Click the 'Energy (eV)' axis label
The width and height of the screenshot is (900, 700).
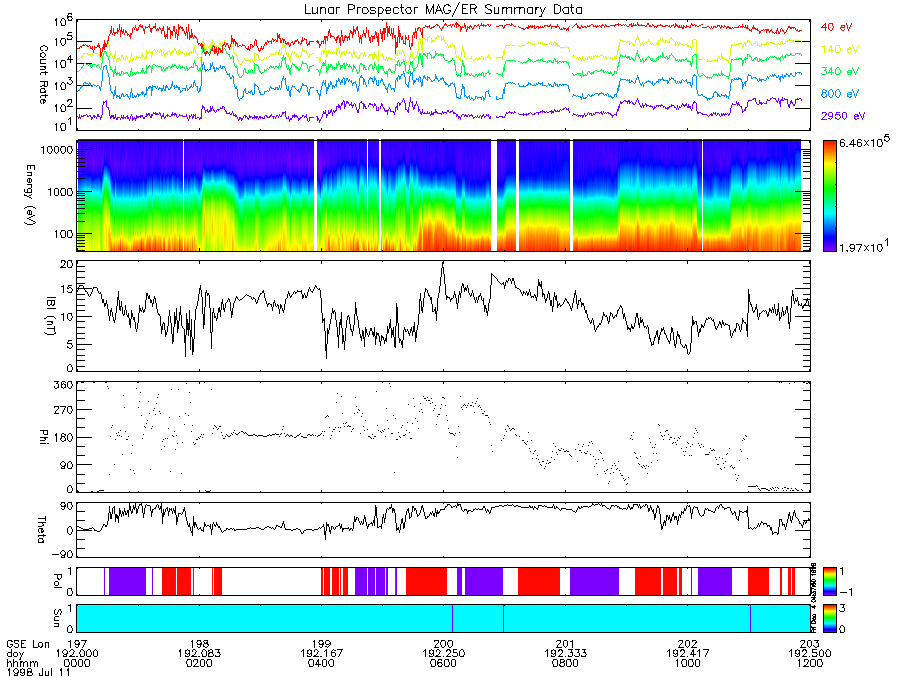click(x=30, y=195)
